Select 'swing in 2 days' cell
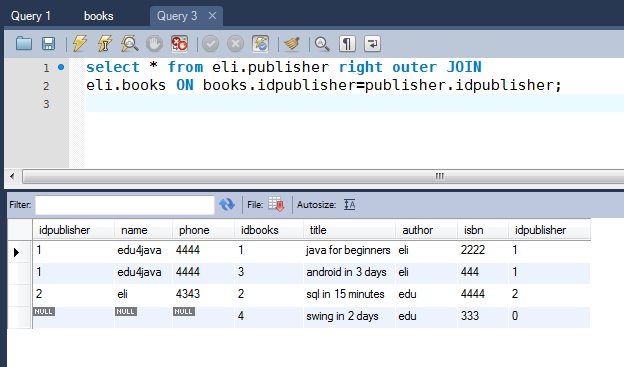Viewport: 624px width, 367px height. tap(349, 317)
